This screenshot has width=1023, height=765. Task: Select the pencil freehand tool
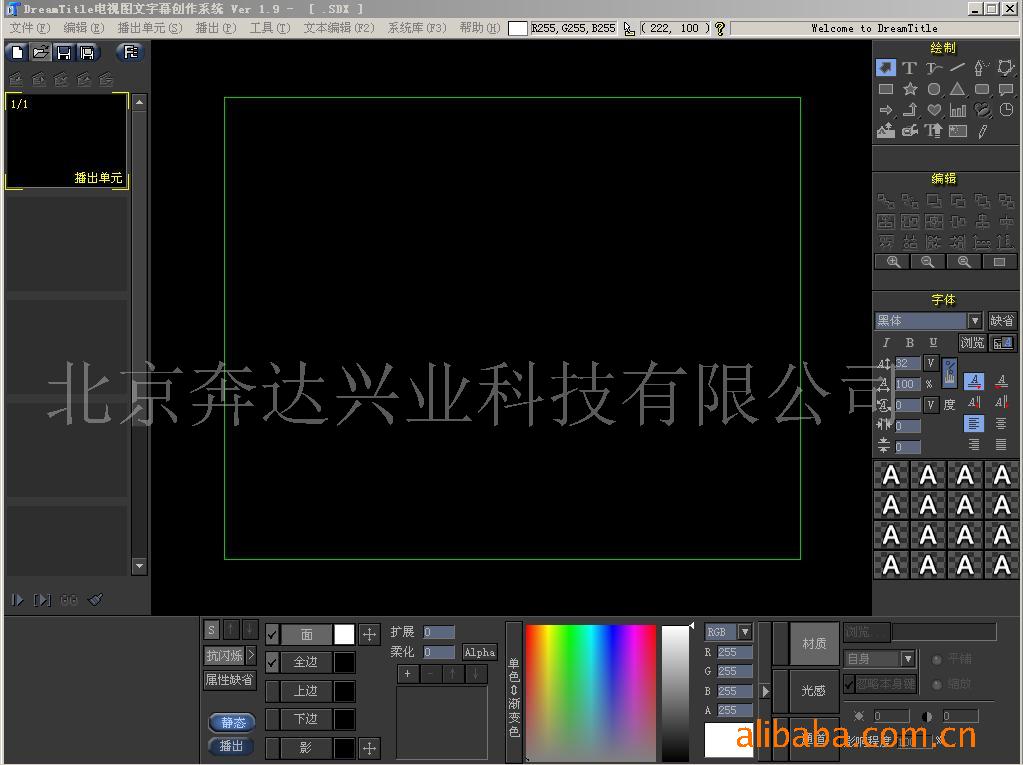[982, 131]
